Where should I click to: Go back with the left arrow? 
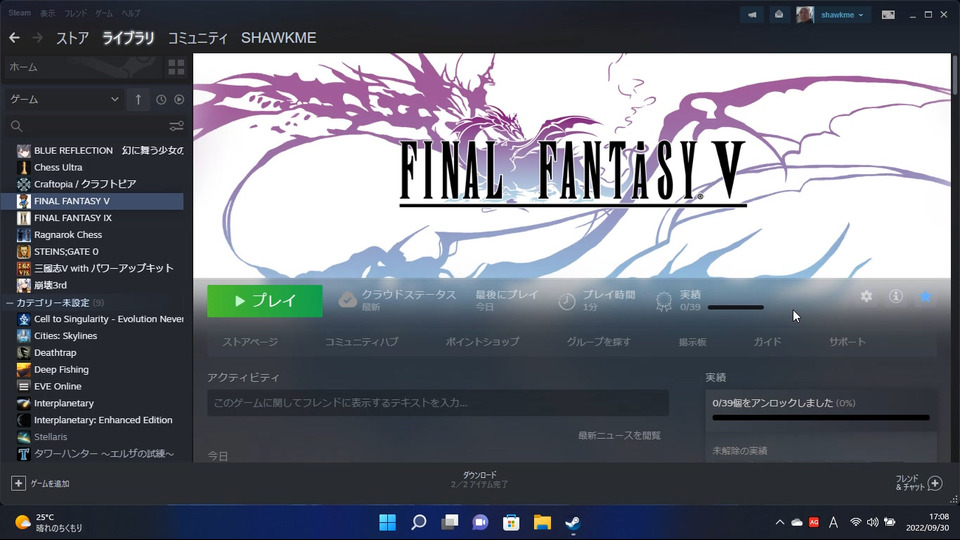(x=15, y=38)
